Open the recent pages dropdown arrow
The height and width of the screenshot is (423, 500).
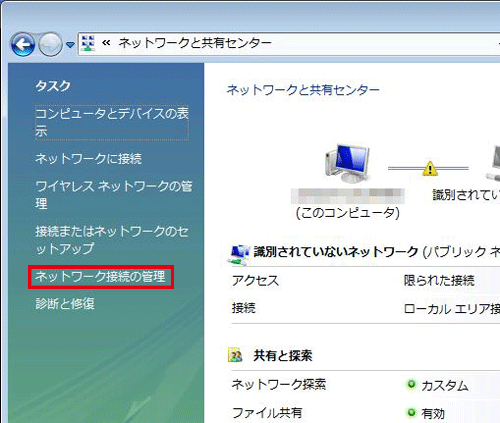point(70,44)
